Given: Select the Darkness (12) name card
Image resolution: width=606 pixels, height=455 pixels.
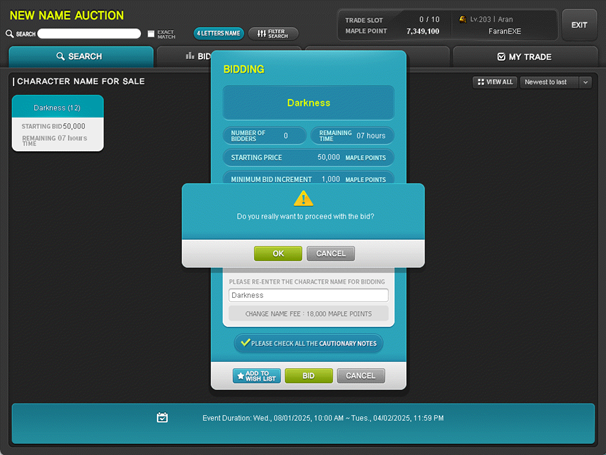Looking at the screenshot, I should pos(58,123).
